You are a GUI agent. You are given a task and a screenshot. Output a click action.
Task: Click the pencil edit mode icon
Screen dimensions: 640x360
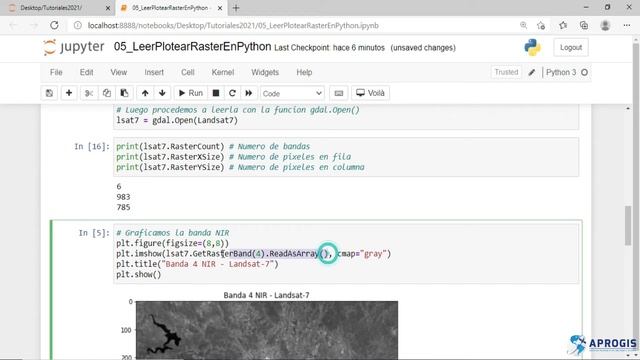pyautogui.click(x=531, y=73)
